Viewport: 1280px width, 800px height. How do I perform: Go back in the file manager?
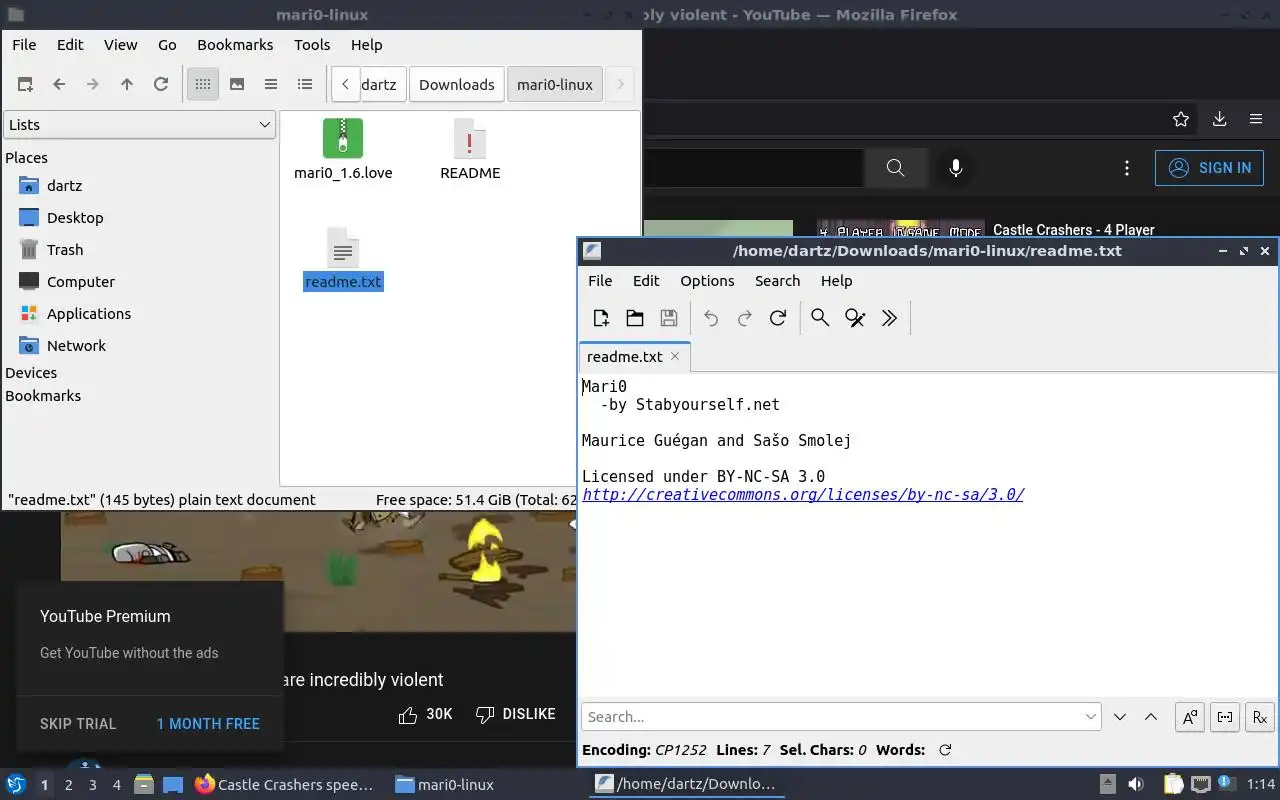[59, 84]
